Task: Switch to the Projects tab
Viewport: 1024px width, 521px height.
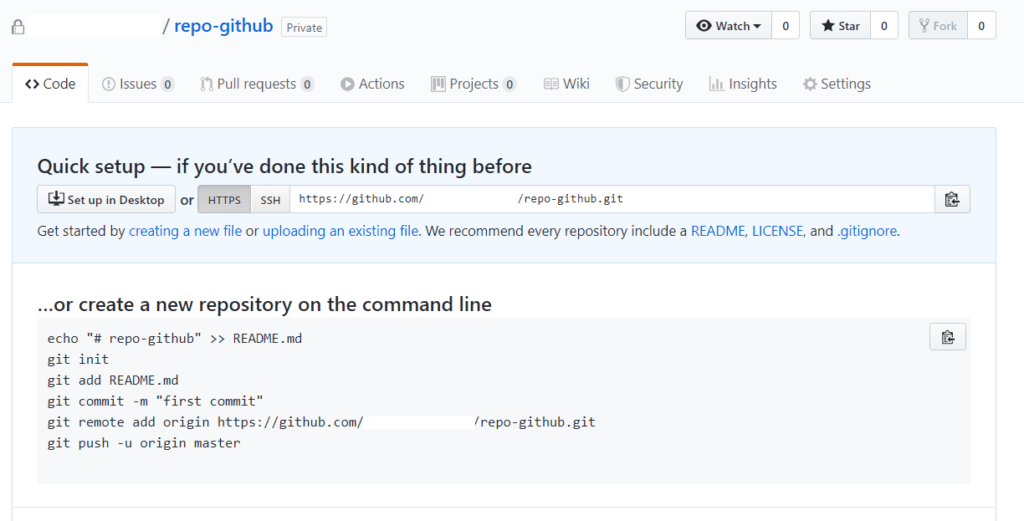Action: coord(473,84)
